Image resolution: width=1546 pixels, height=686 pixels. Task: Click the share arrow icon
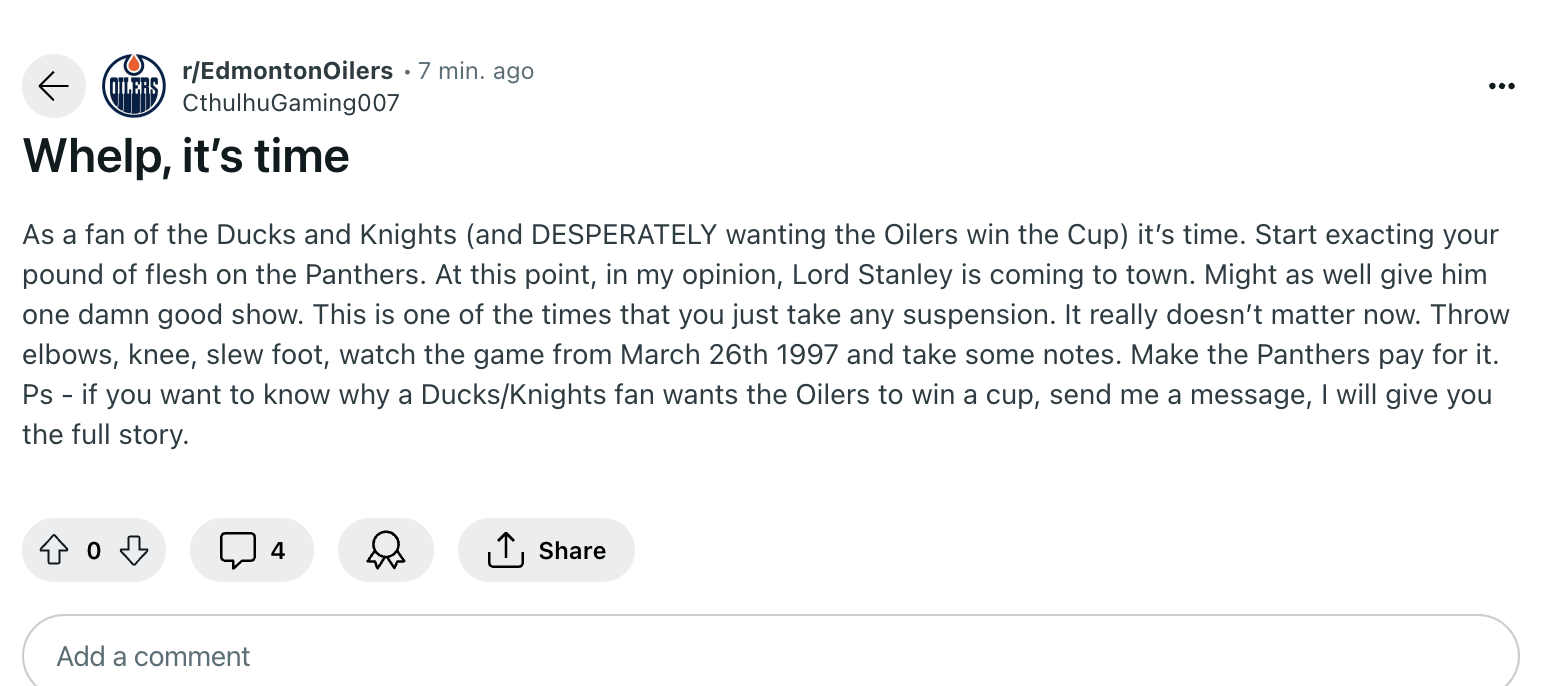[x=506, y=550]
